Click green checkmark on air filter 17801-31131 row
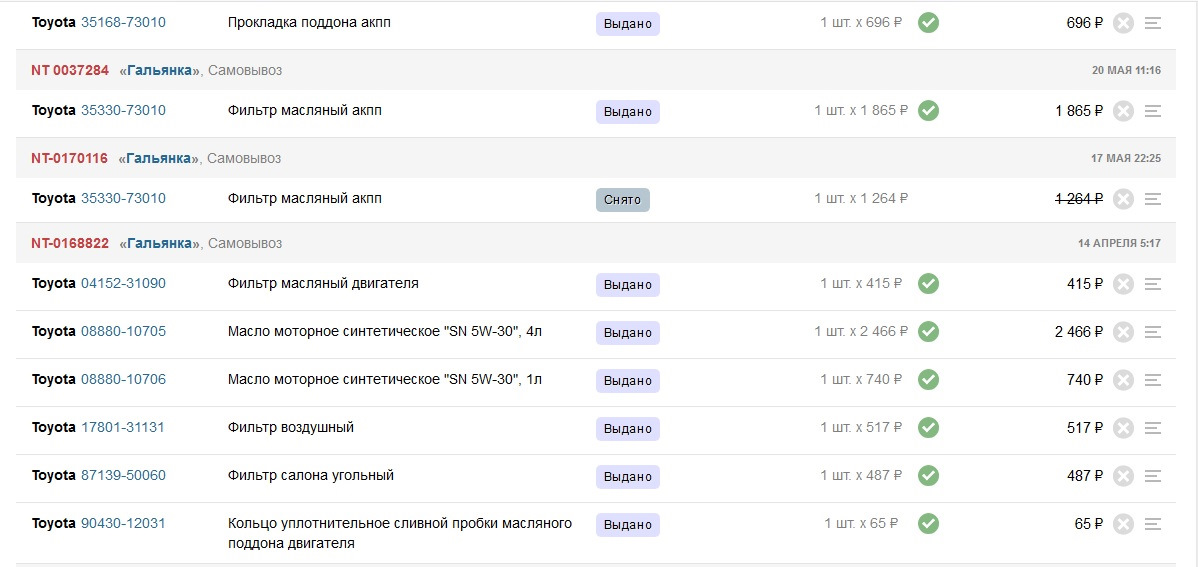This screenshot has height=567, width=1198. coord(928,427)
